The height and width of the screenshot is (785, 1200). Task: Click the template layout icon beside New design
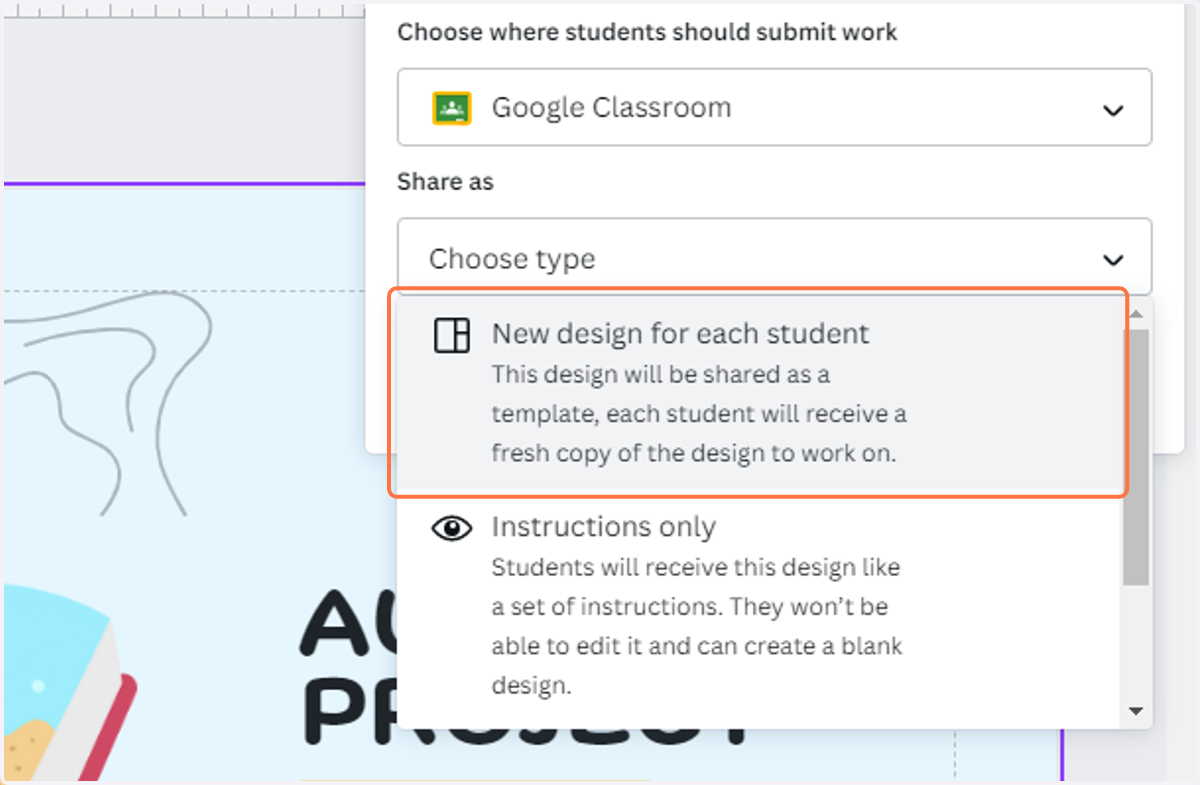(452, 335)
